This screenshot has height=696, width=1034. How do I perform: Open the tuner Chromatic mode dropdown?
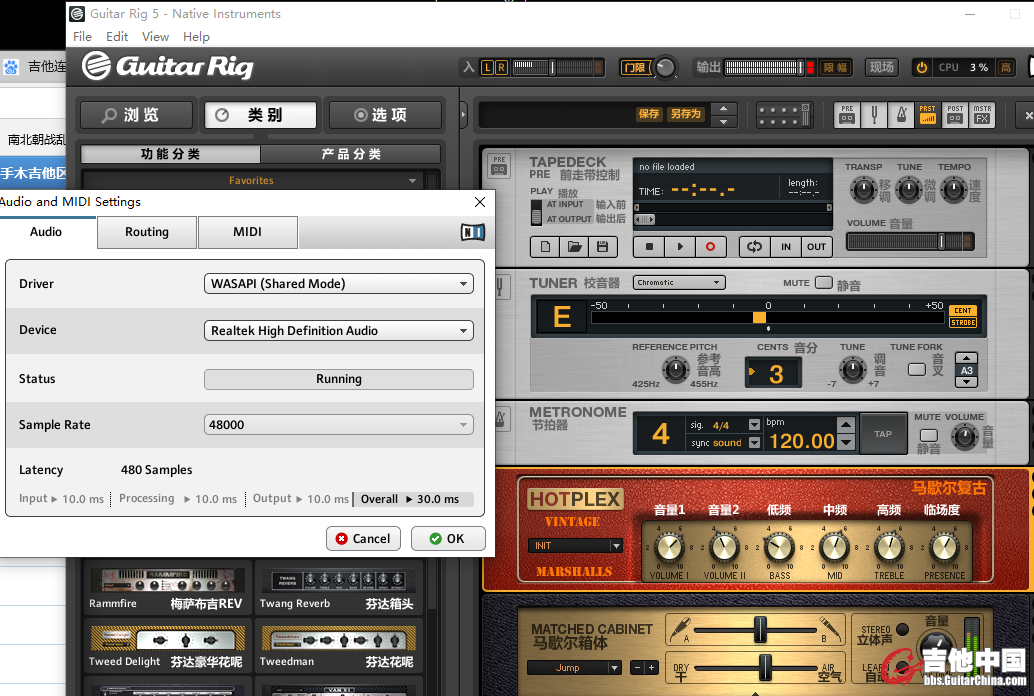pos(679,282)
